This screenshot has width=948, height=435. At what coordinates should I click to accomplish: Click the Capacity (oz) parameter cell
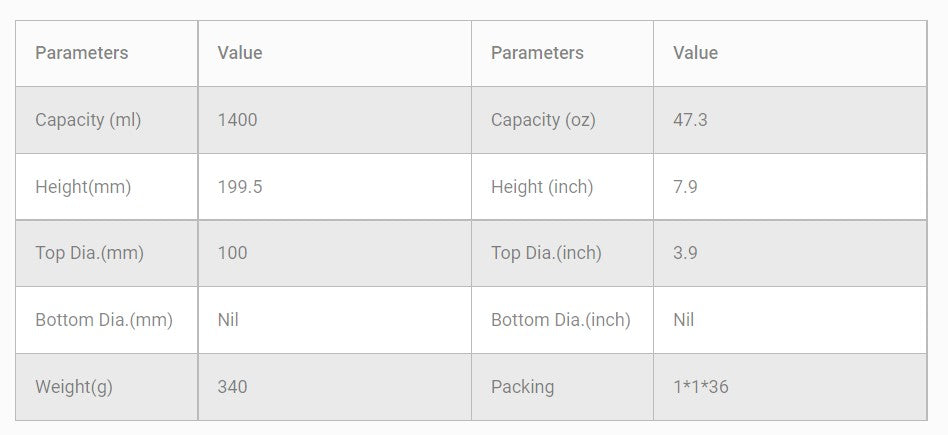pyautogui.click(x=543, y=120)
